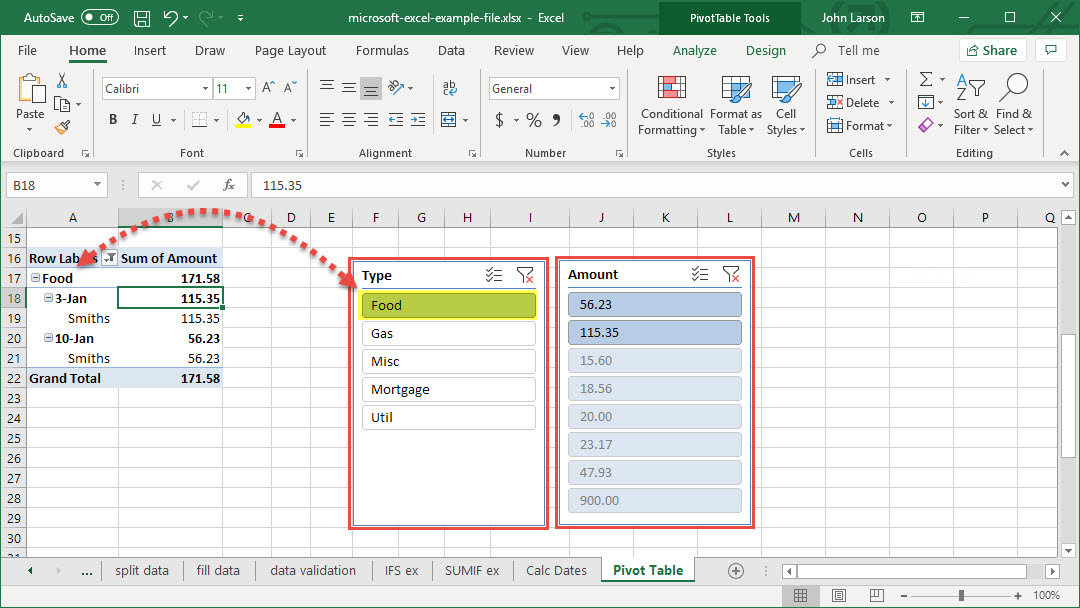Expand the number format dropdown
This screenshot has height=608, width=1080.
click(x=613, y=89)
